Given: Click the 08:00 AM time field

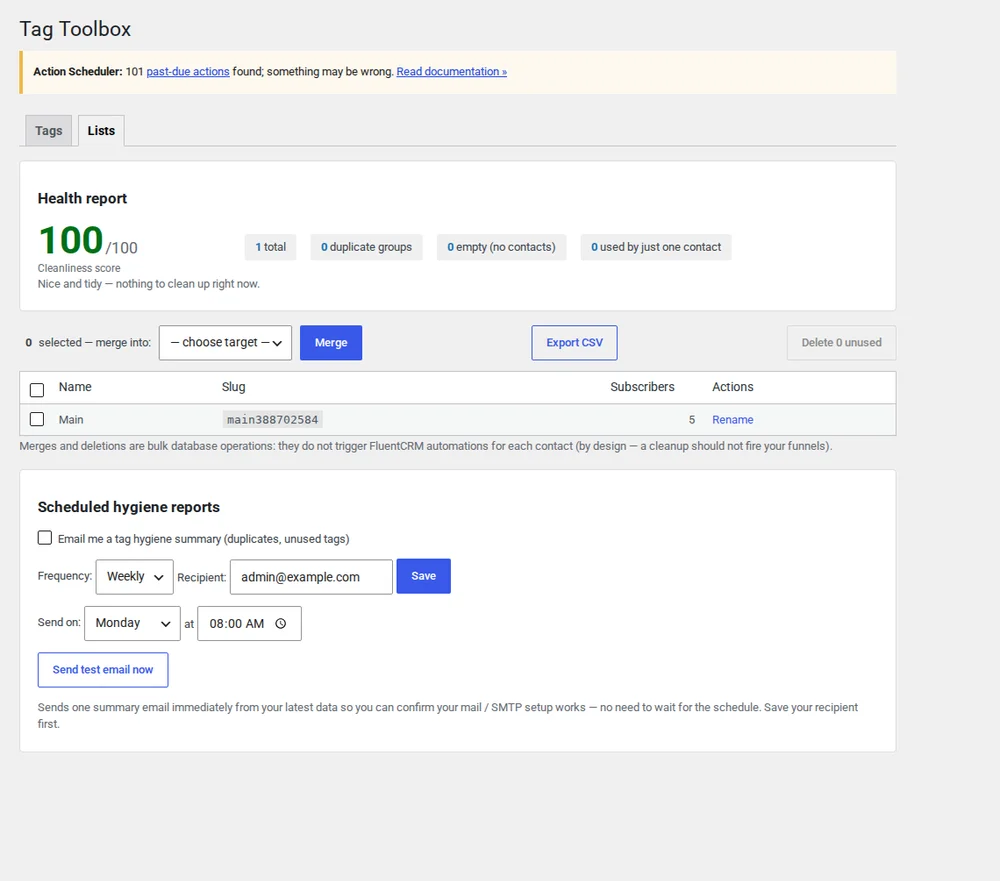Looking at the screenshot, I should (249, 623).
